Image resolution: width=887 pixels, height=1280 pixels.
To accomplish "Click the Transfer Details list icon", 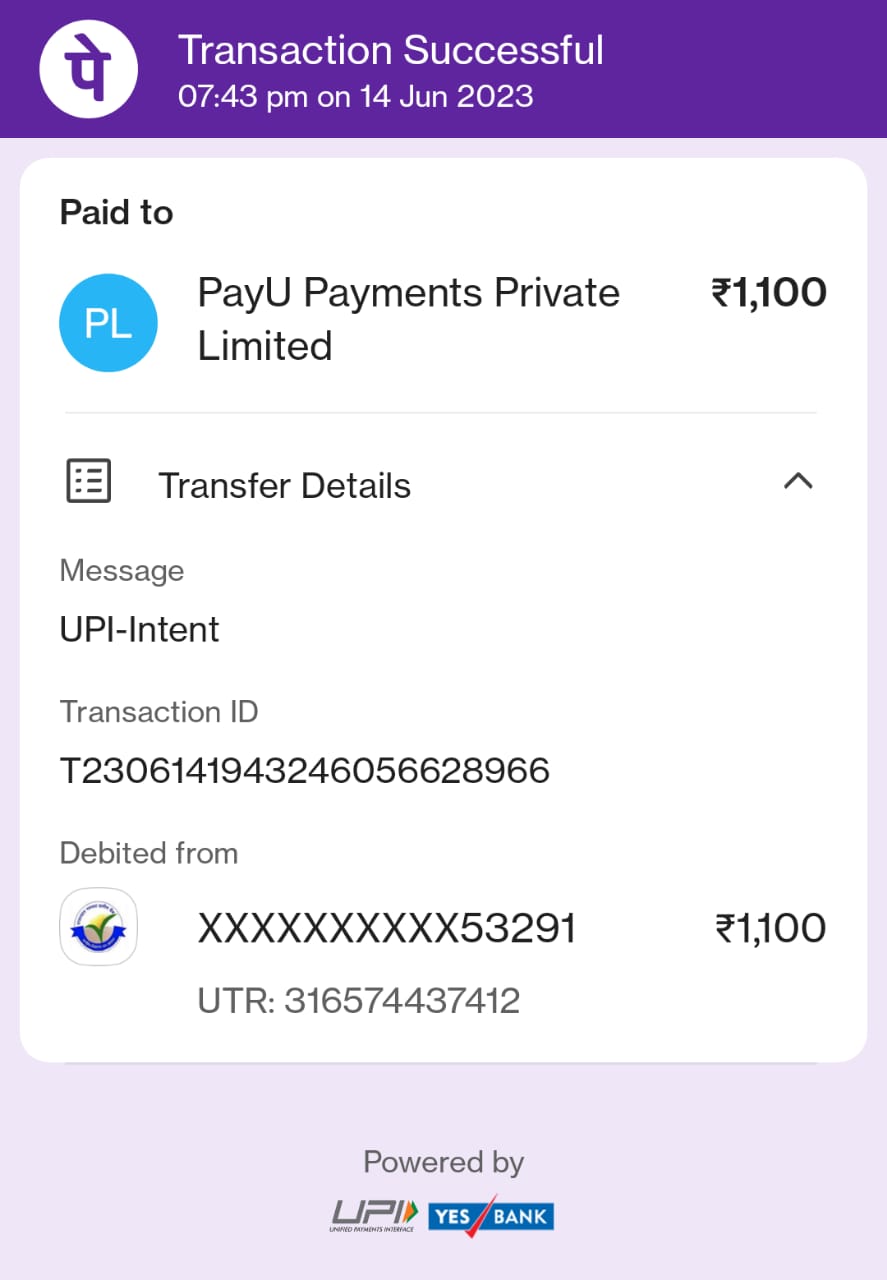I will click(89, 481).
